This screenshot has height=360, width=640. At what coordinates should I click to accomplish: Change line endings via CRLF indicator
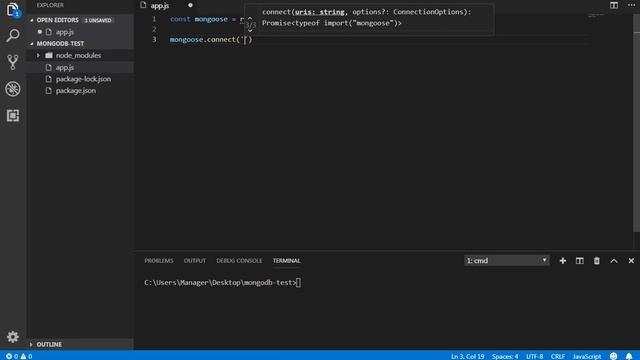click(x=558, y=356)
